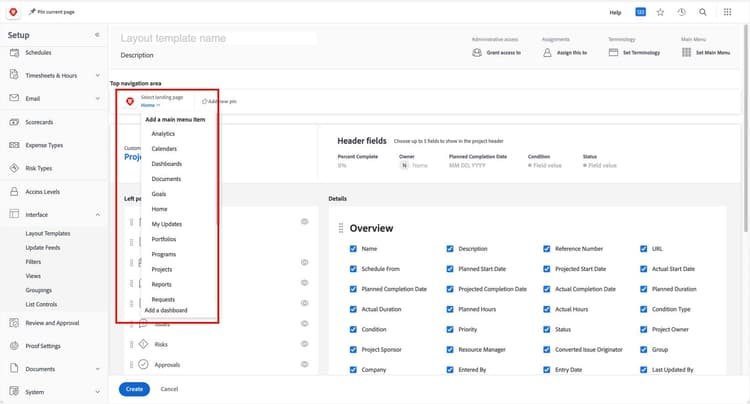Toggle the Planned Hours checkbox
Viewport: 750px width, 404px height.
click(x=450, y=309)
